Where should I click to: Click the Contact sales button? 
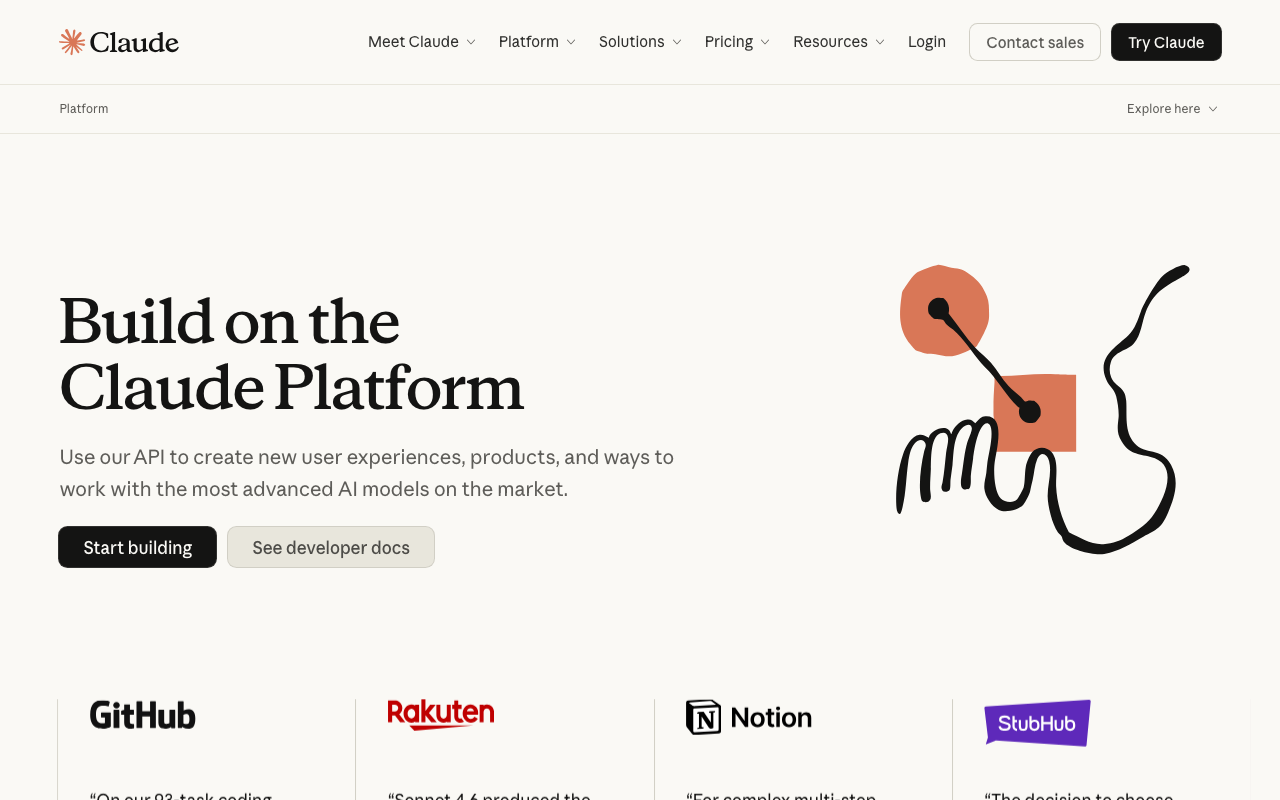tap(1035, 42)
